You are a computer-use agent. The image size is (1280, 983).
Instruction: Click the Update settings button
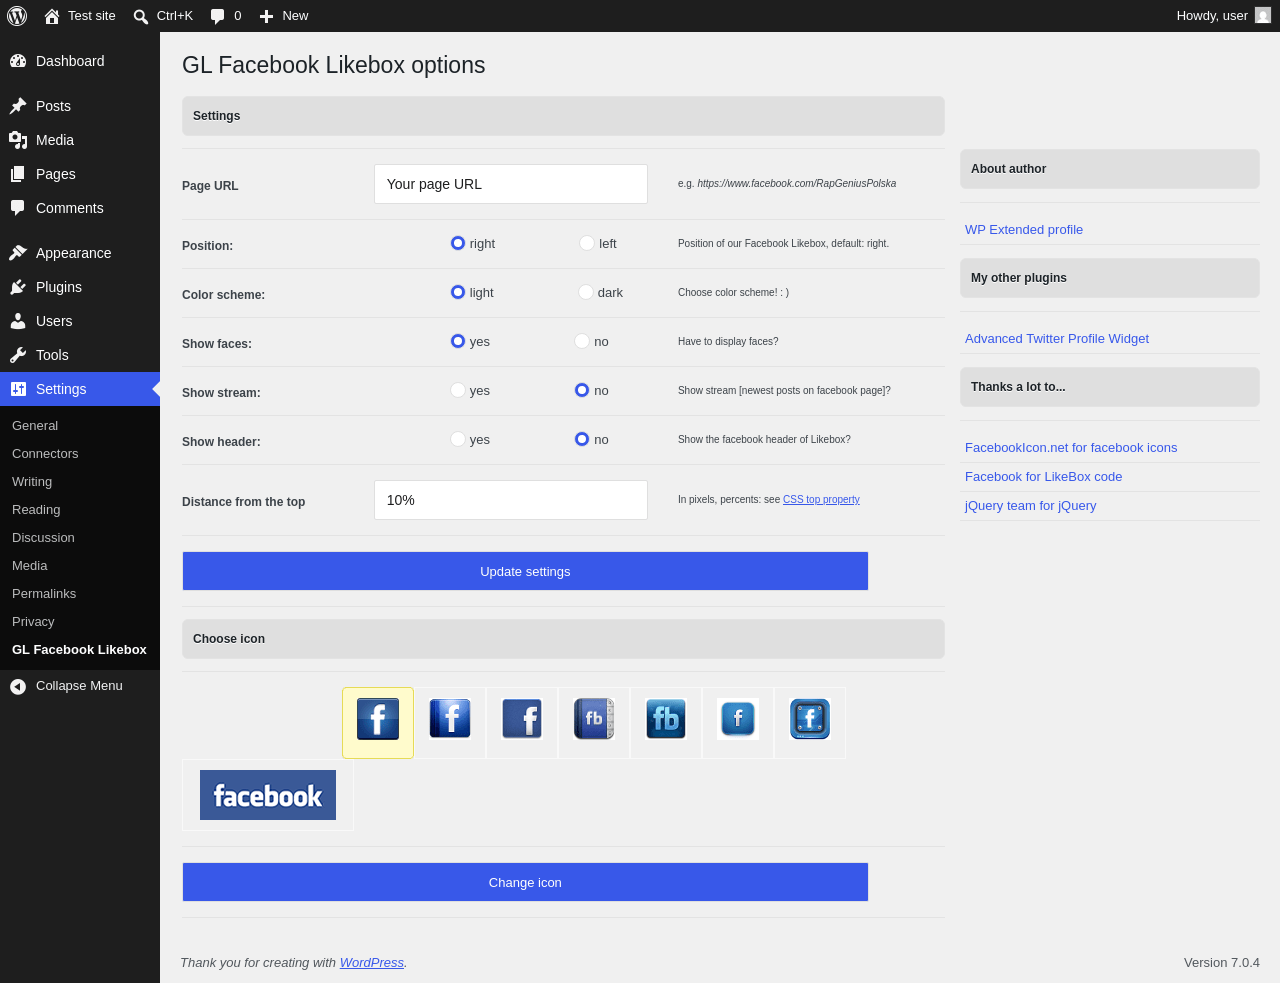tap(525, 571)
